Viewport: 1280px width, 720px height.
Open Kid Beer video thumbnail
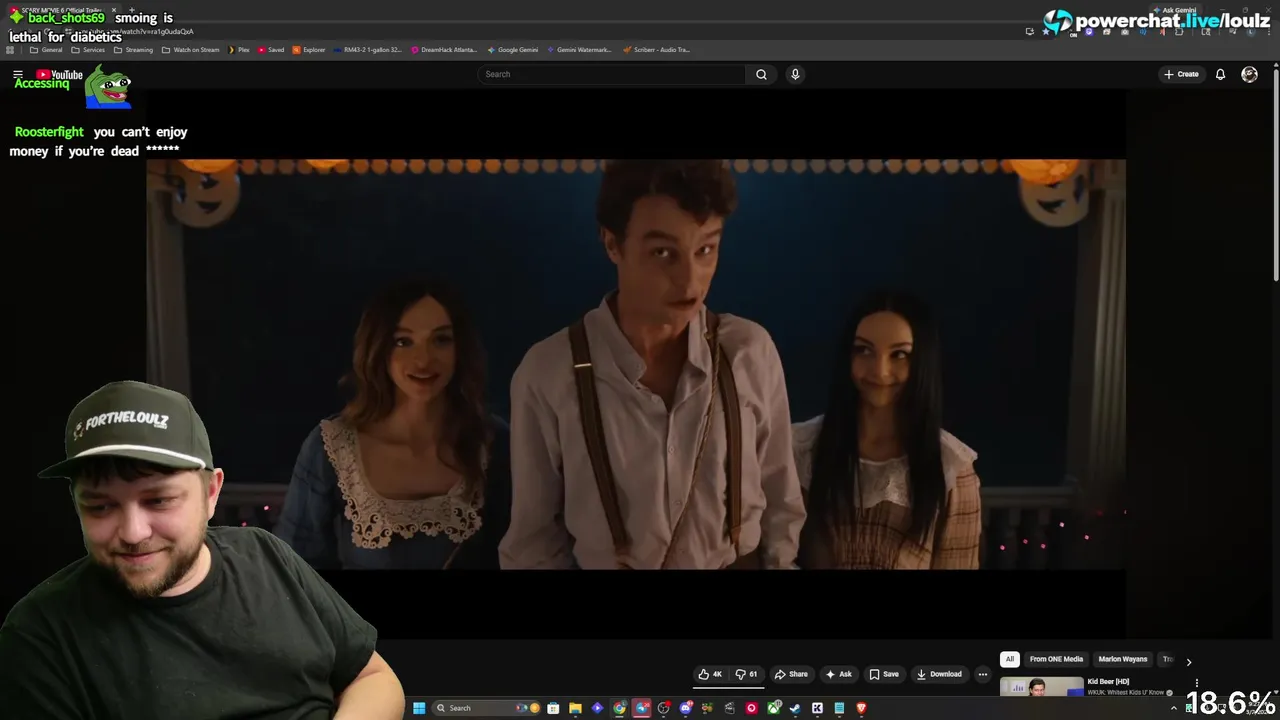pyautogui.click(x=1041, y=687)
